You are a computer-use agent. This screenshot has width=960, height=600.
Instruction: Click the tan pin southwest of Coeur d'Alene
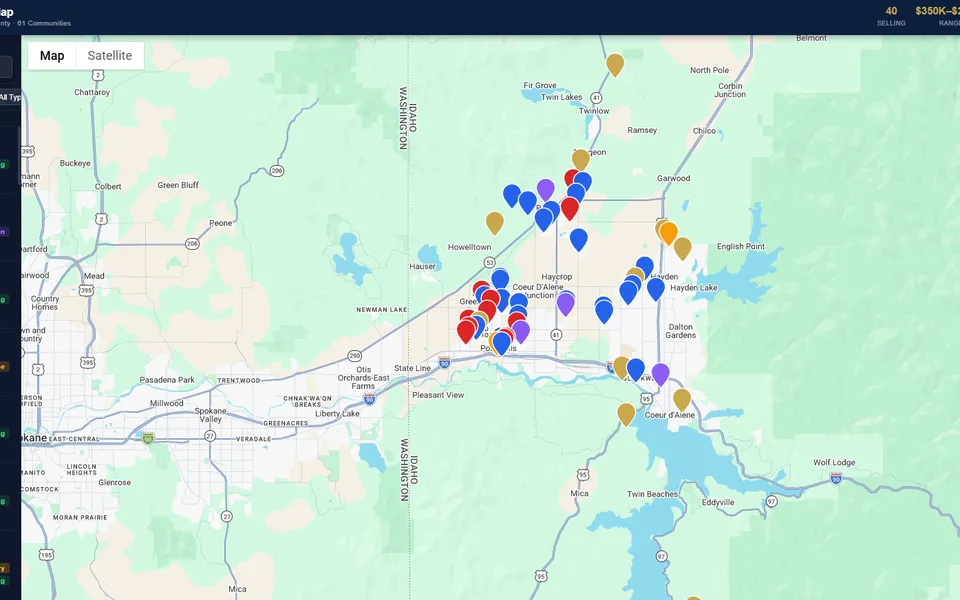[x=626, y=414]
